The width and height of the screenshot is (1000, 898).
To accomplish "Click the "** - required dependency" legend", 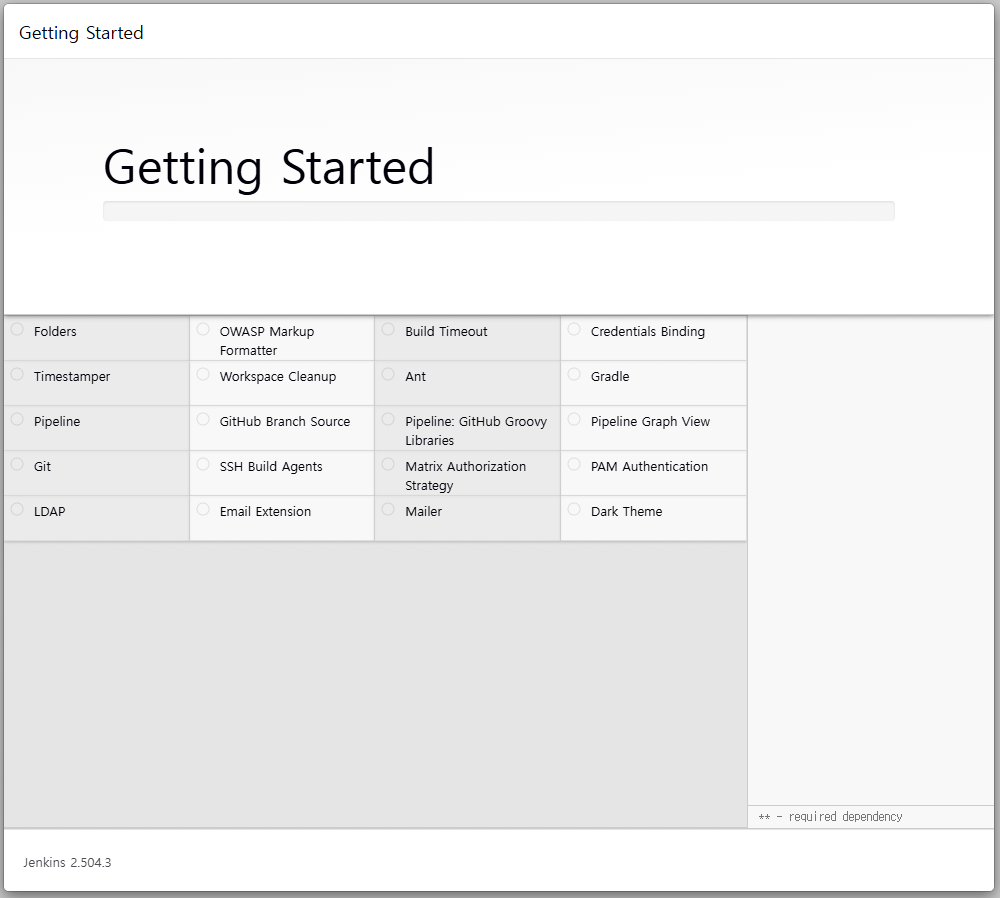I will (830, 817).
